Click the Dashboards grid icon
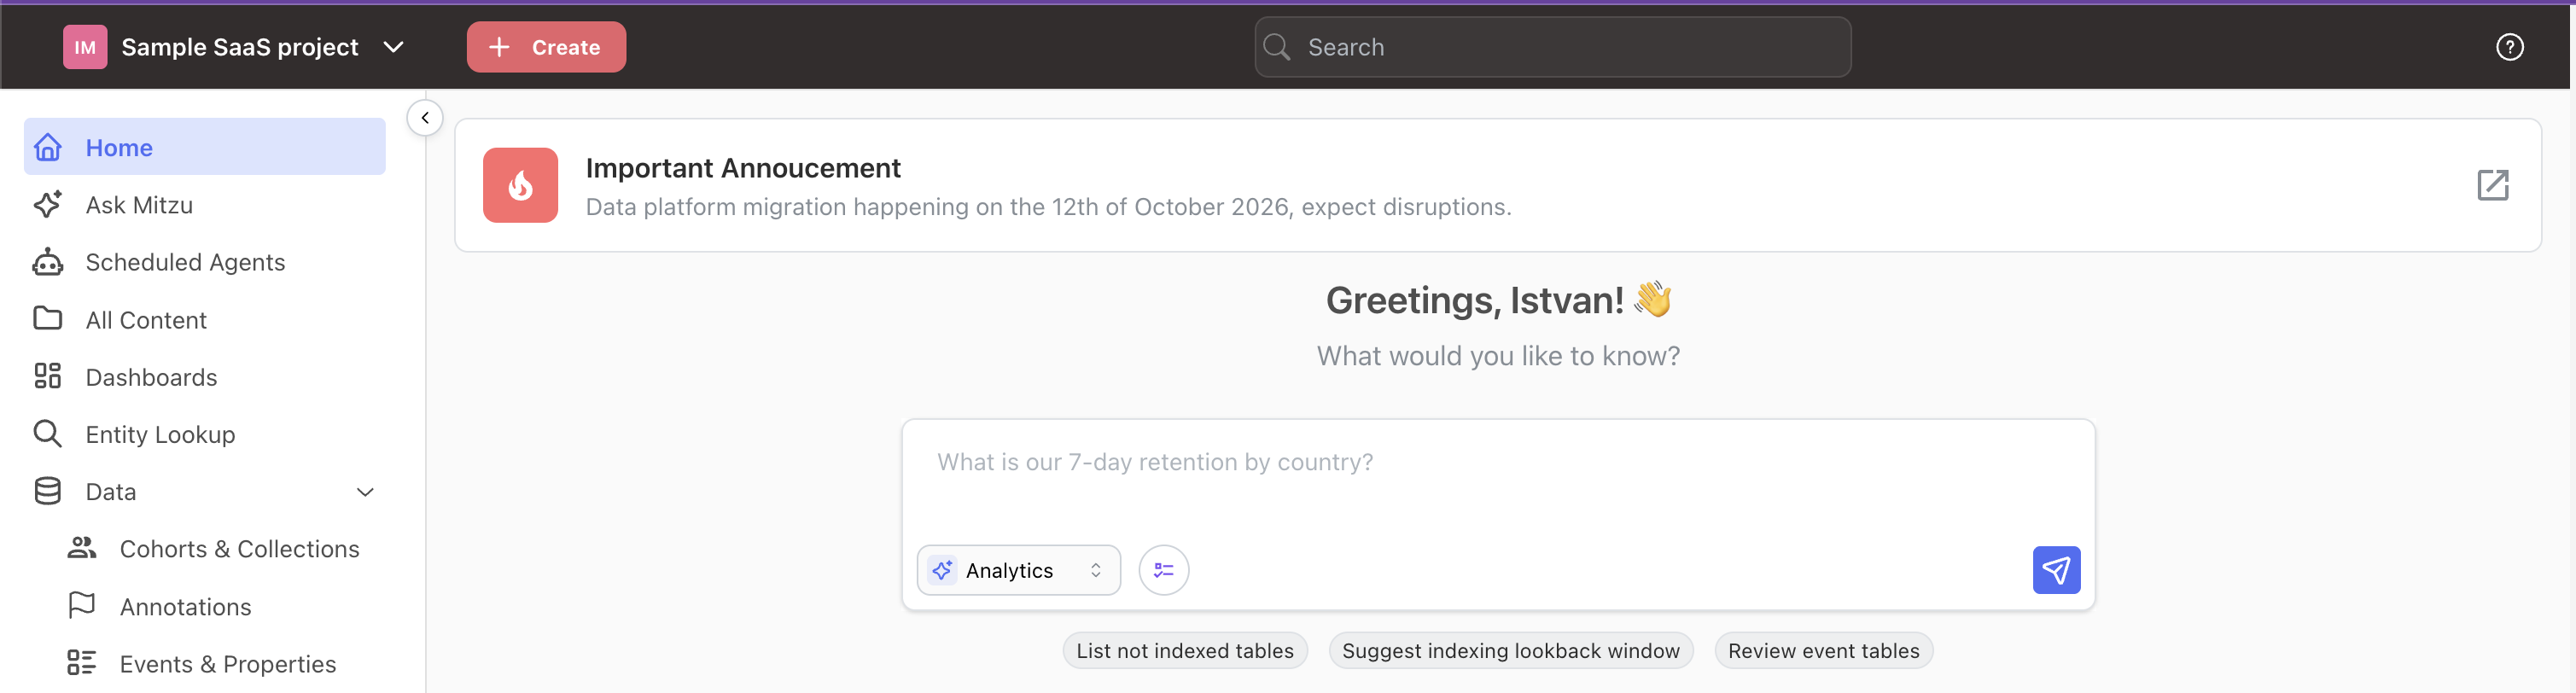The image size is (2576, 693). 48,377
